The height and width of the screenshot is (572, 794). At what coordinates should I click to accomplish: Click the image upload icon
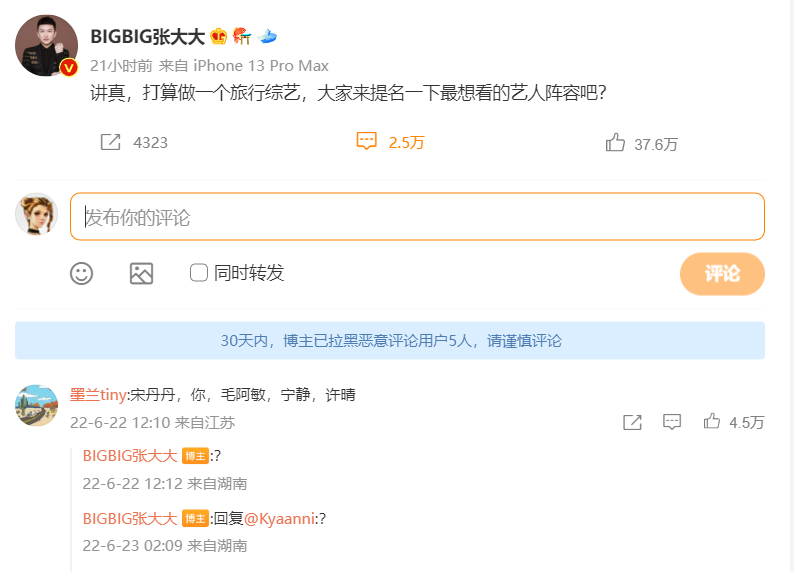coord(141,273)
